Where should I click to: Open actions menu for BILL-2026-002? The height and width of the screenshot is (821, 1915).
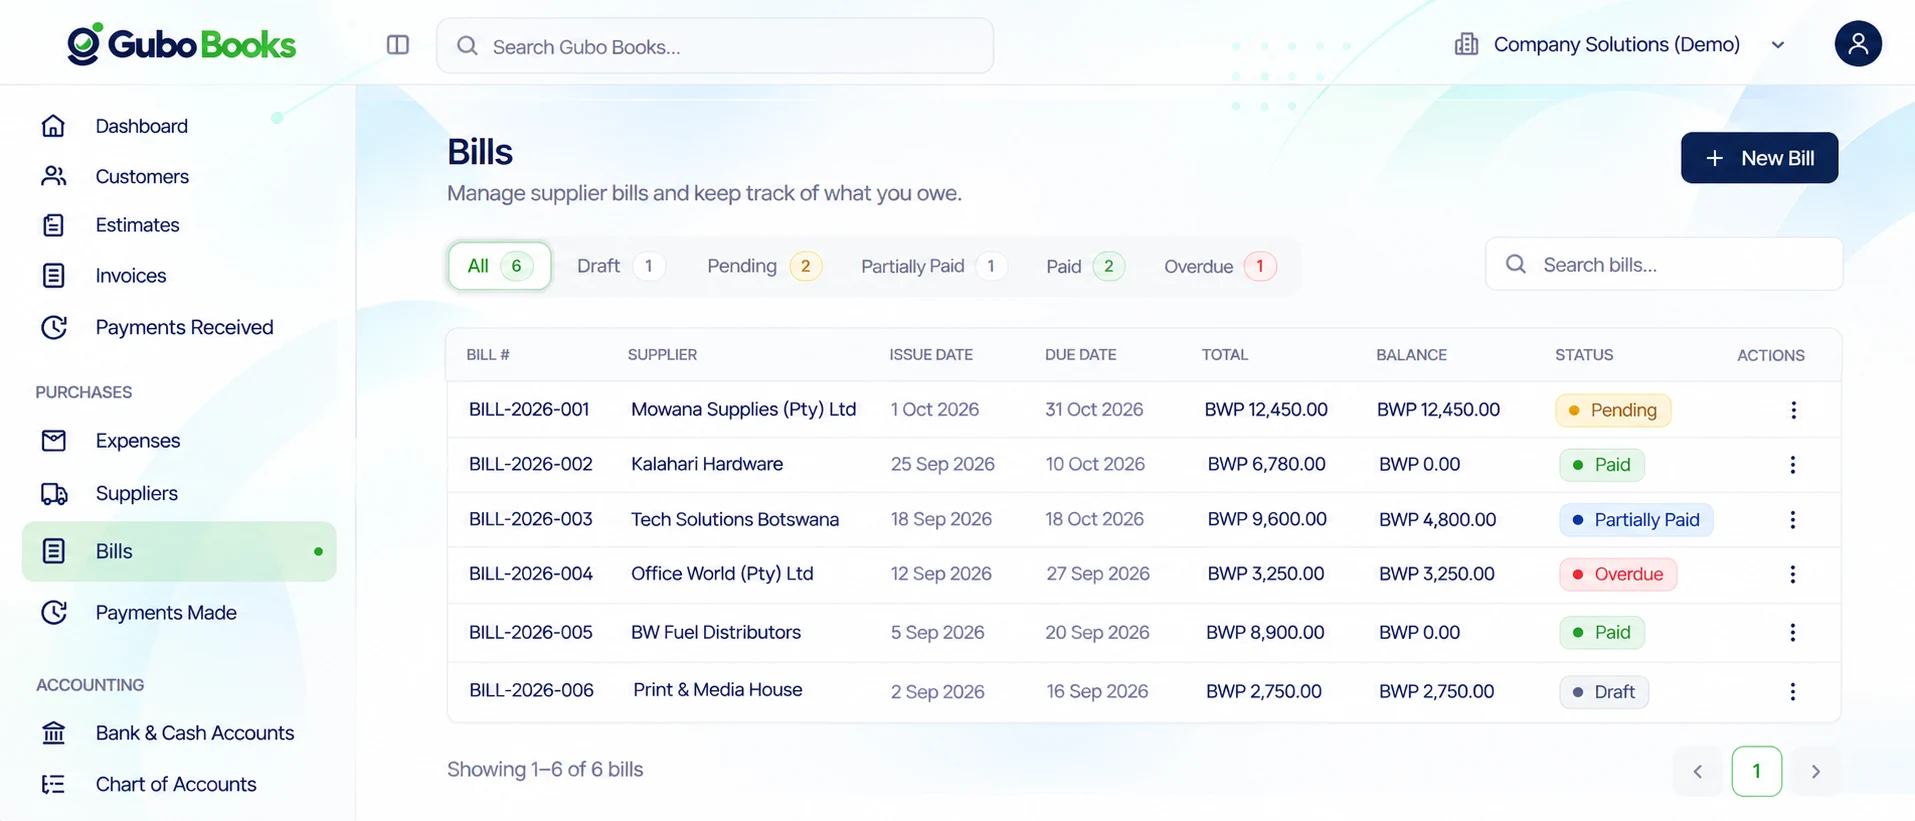click(1793, 465)
